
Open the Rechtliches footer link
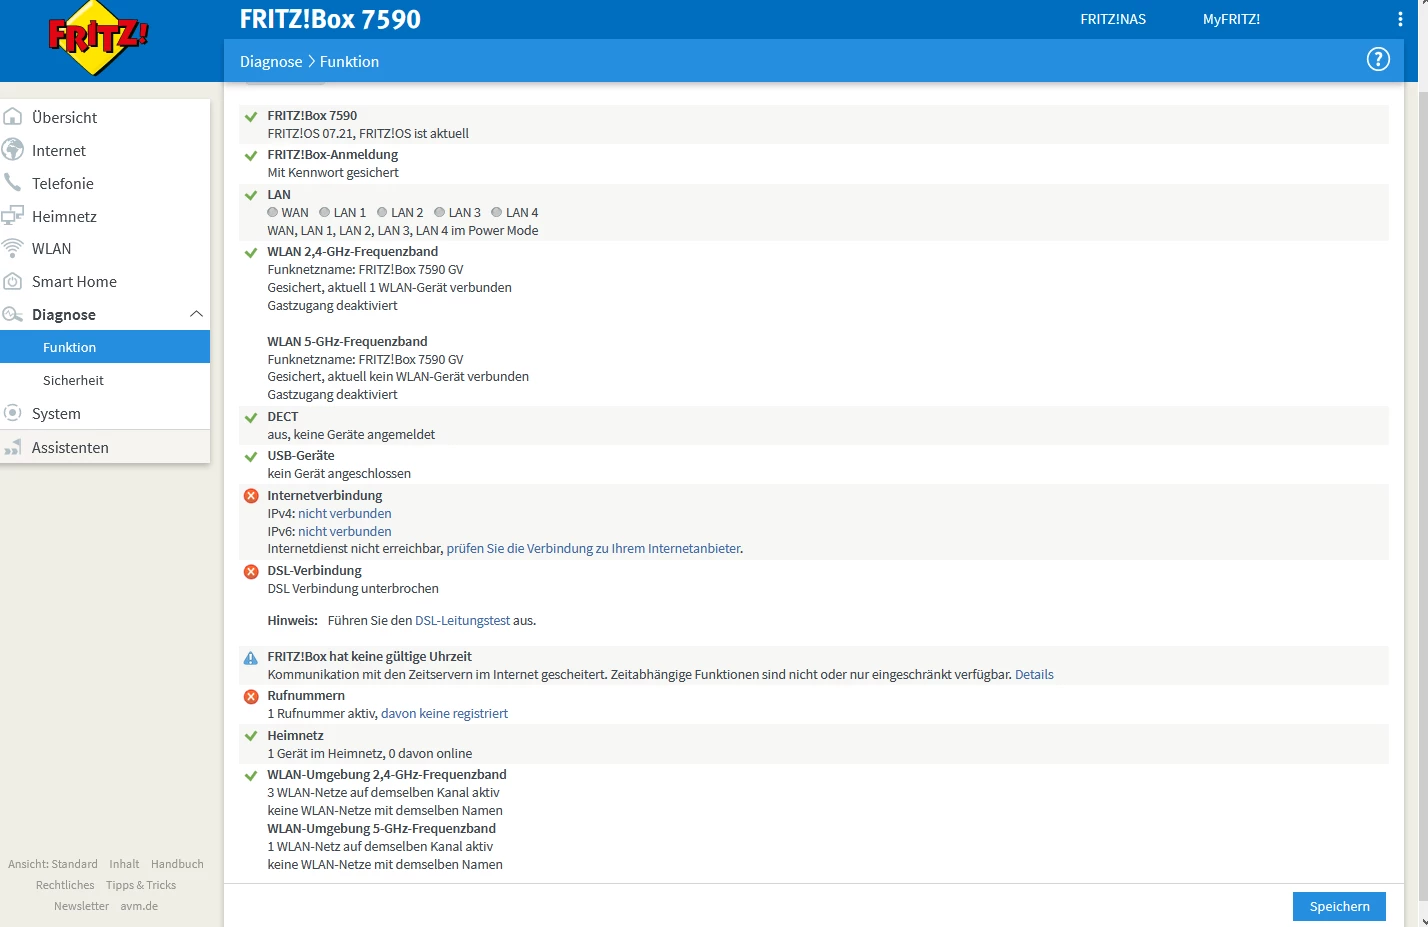coord(65,885)
